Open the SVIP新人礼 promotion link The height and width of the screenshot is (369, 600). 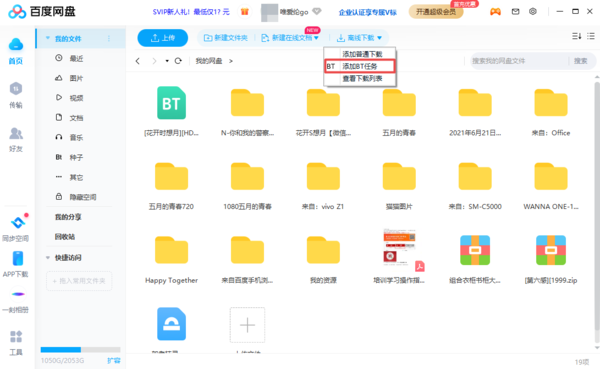click(191, 12)
